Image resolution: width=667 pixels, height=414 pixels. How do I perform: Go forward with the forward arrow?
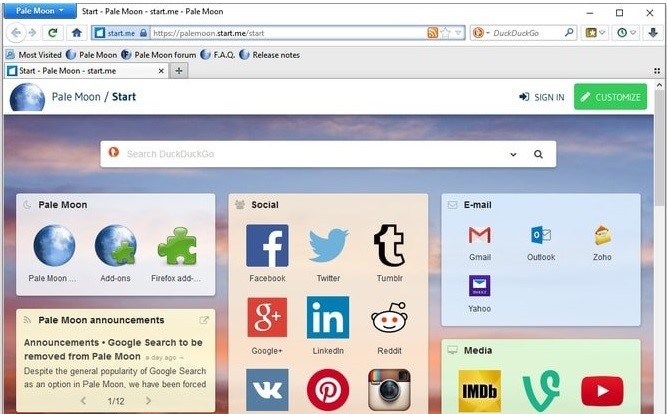pos(32,33)
